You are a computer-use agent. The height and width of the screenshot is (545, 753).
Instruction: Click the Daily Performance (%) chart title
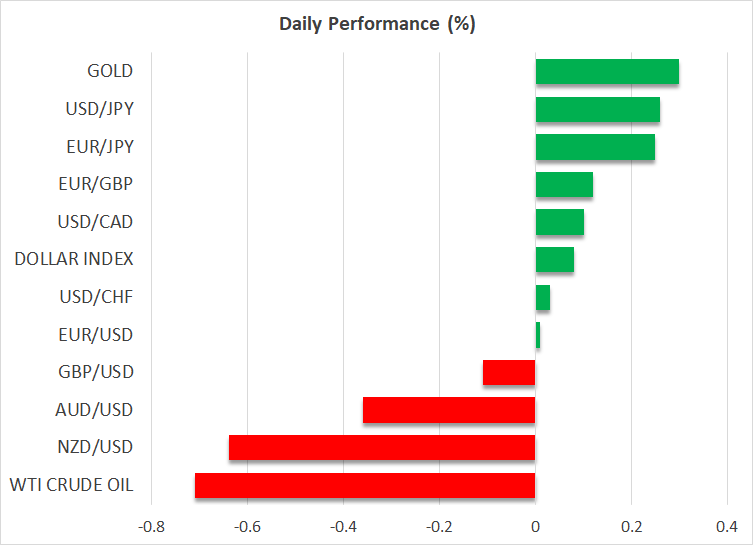pos(376,24)
